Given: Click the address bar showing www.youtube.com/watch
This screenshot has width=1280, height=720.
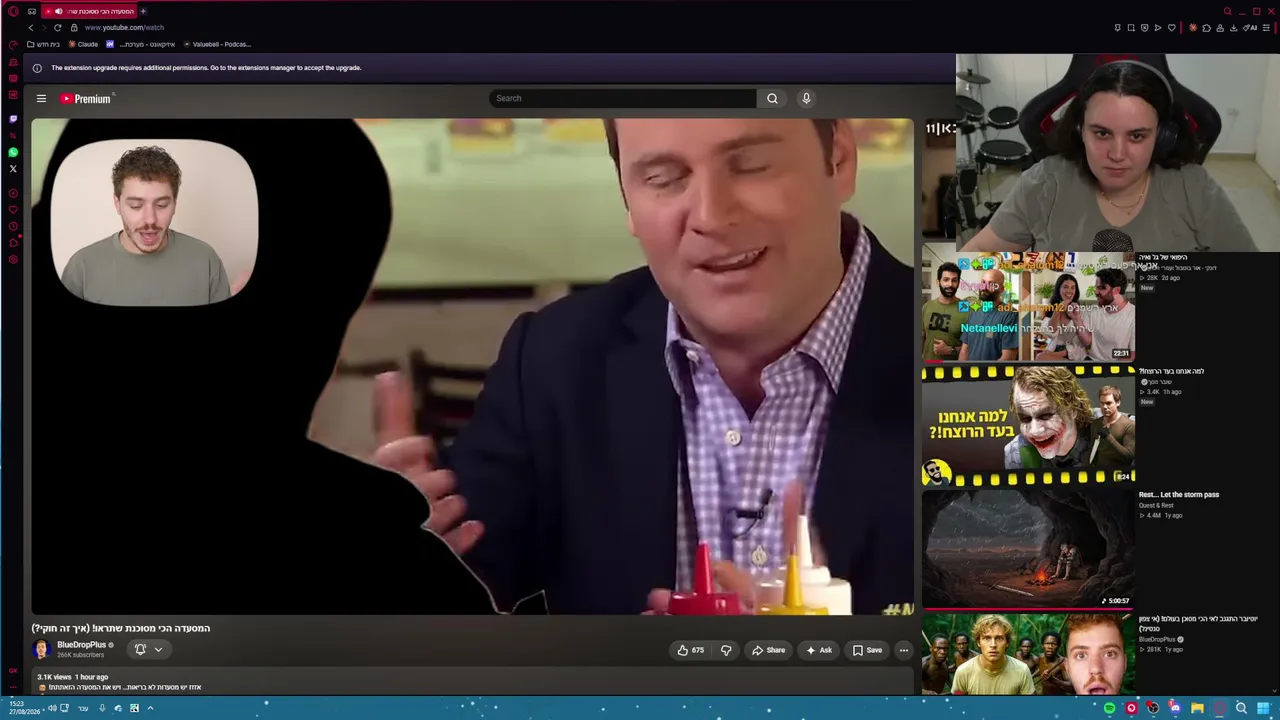Looking at the screenshot, I should (124, 27).
